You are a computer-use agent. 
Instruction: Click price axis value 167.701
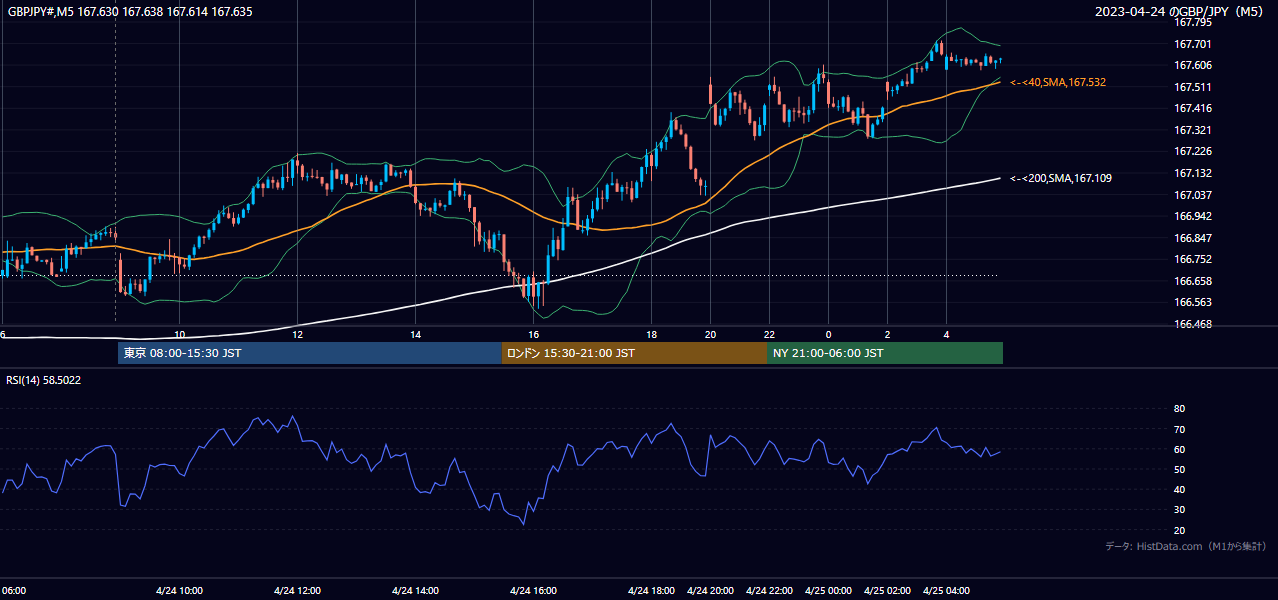1192,44
